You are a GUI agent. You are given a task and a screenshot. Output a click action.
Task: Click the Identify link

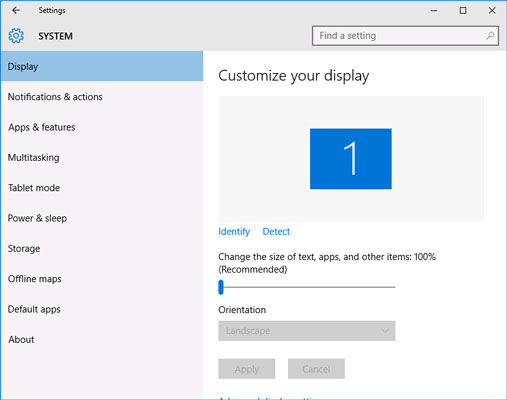point(234,231)
